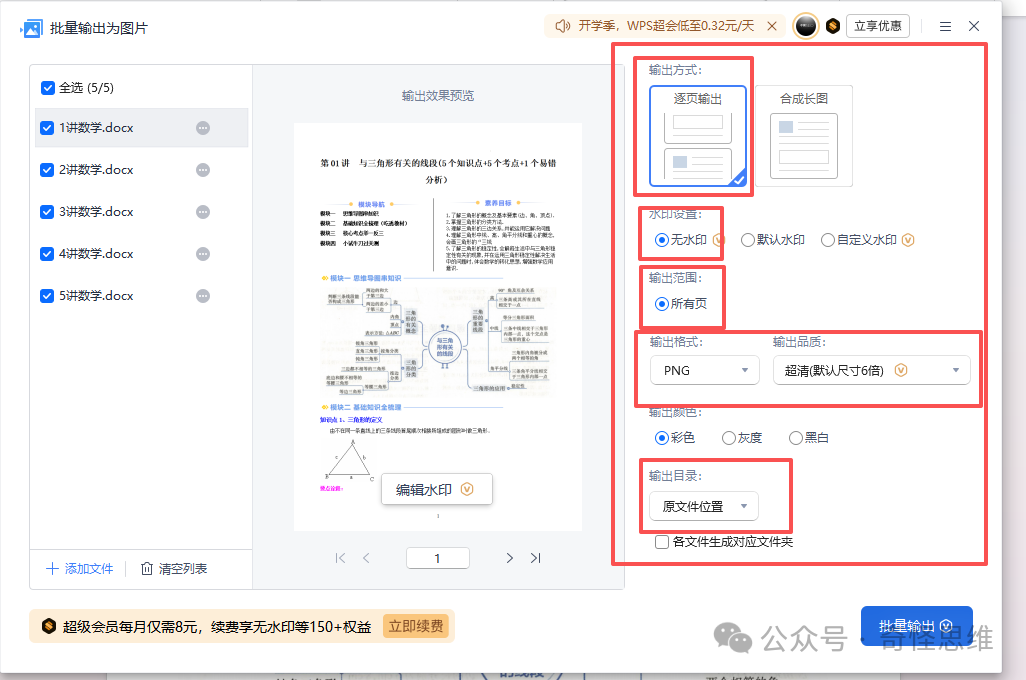Jump to the last preview page
Viewport: 1026px width, 680px height.
[535, 558]
